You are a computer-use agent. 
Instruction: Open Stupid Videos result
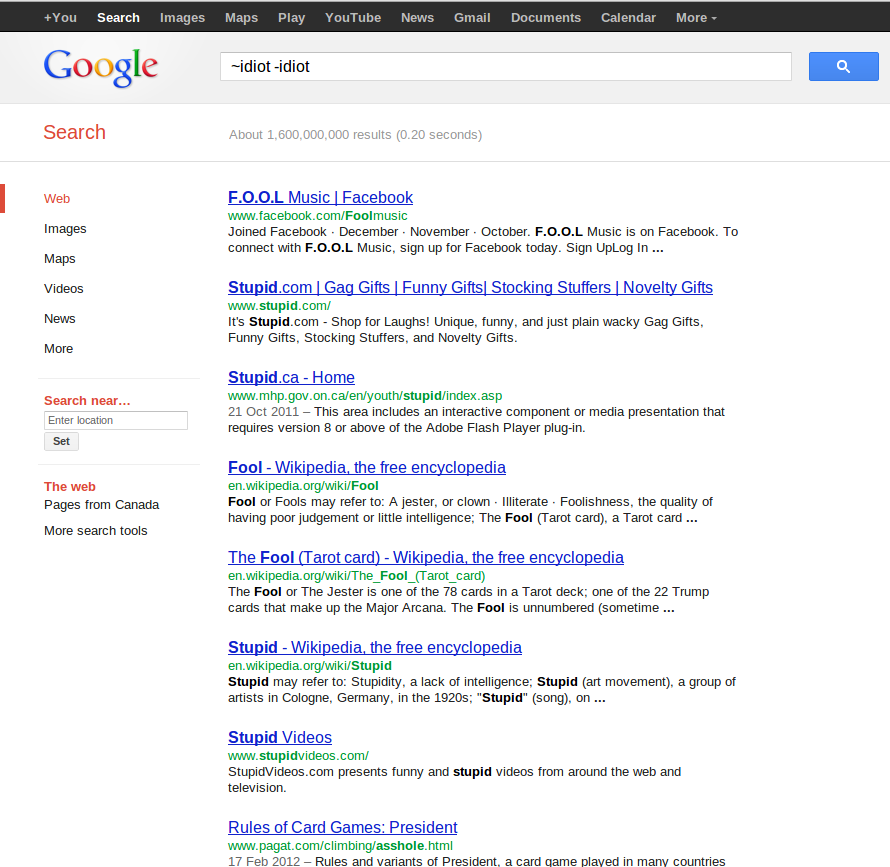coord(280,738)
